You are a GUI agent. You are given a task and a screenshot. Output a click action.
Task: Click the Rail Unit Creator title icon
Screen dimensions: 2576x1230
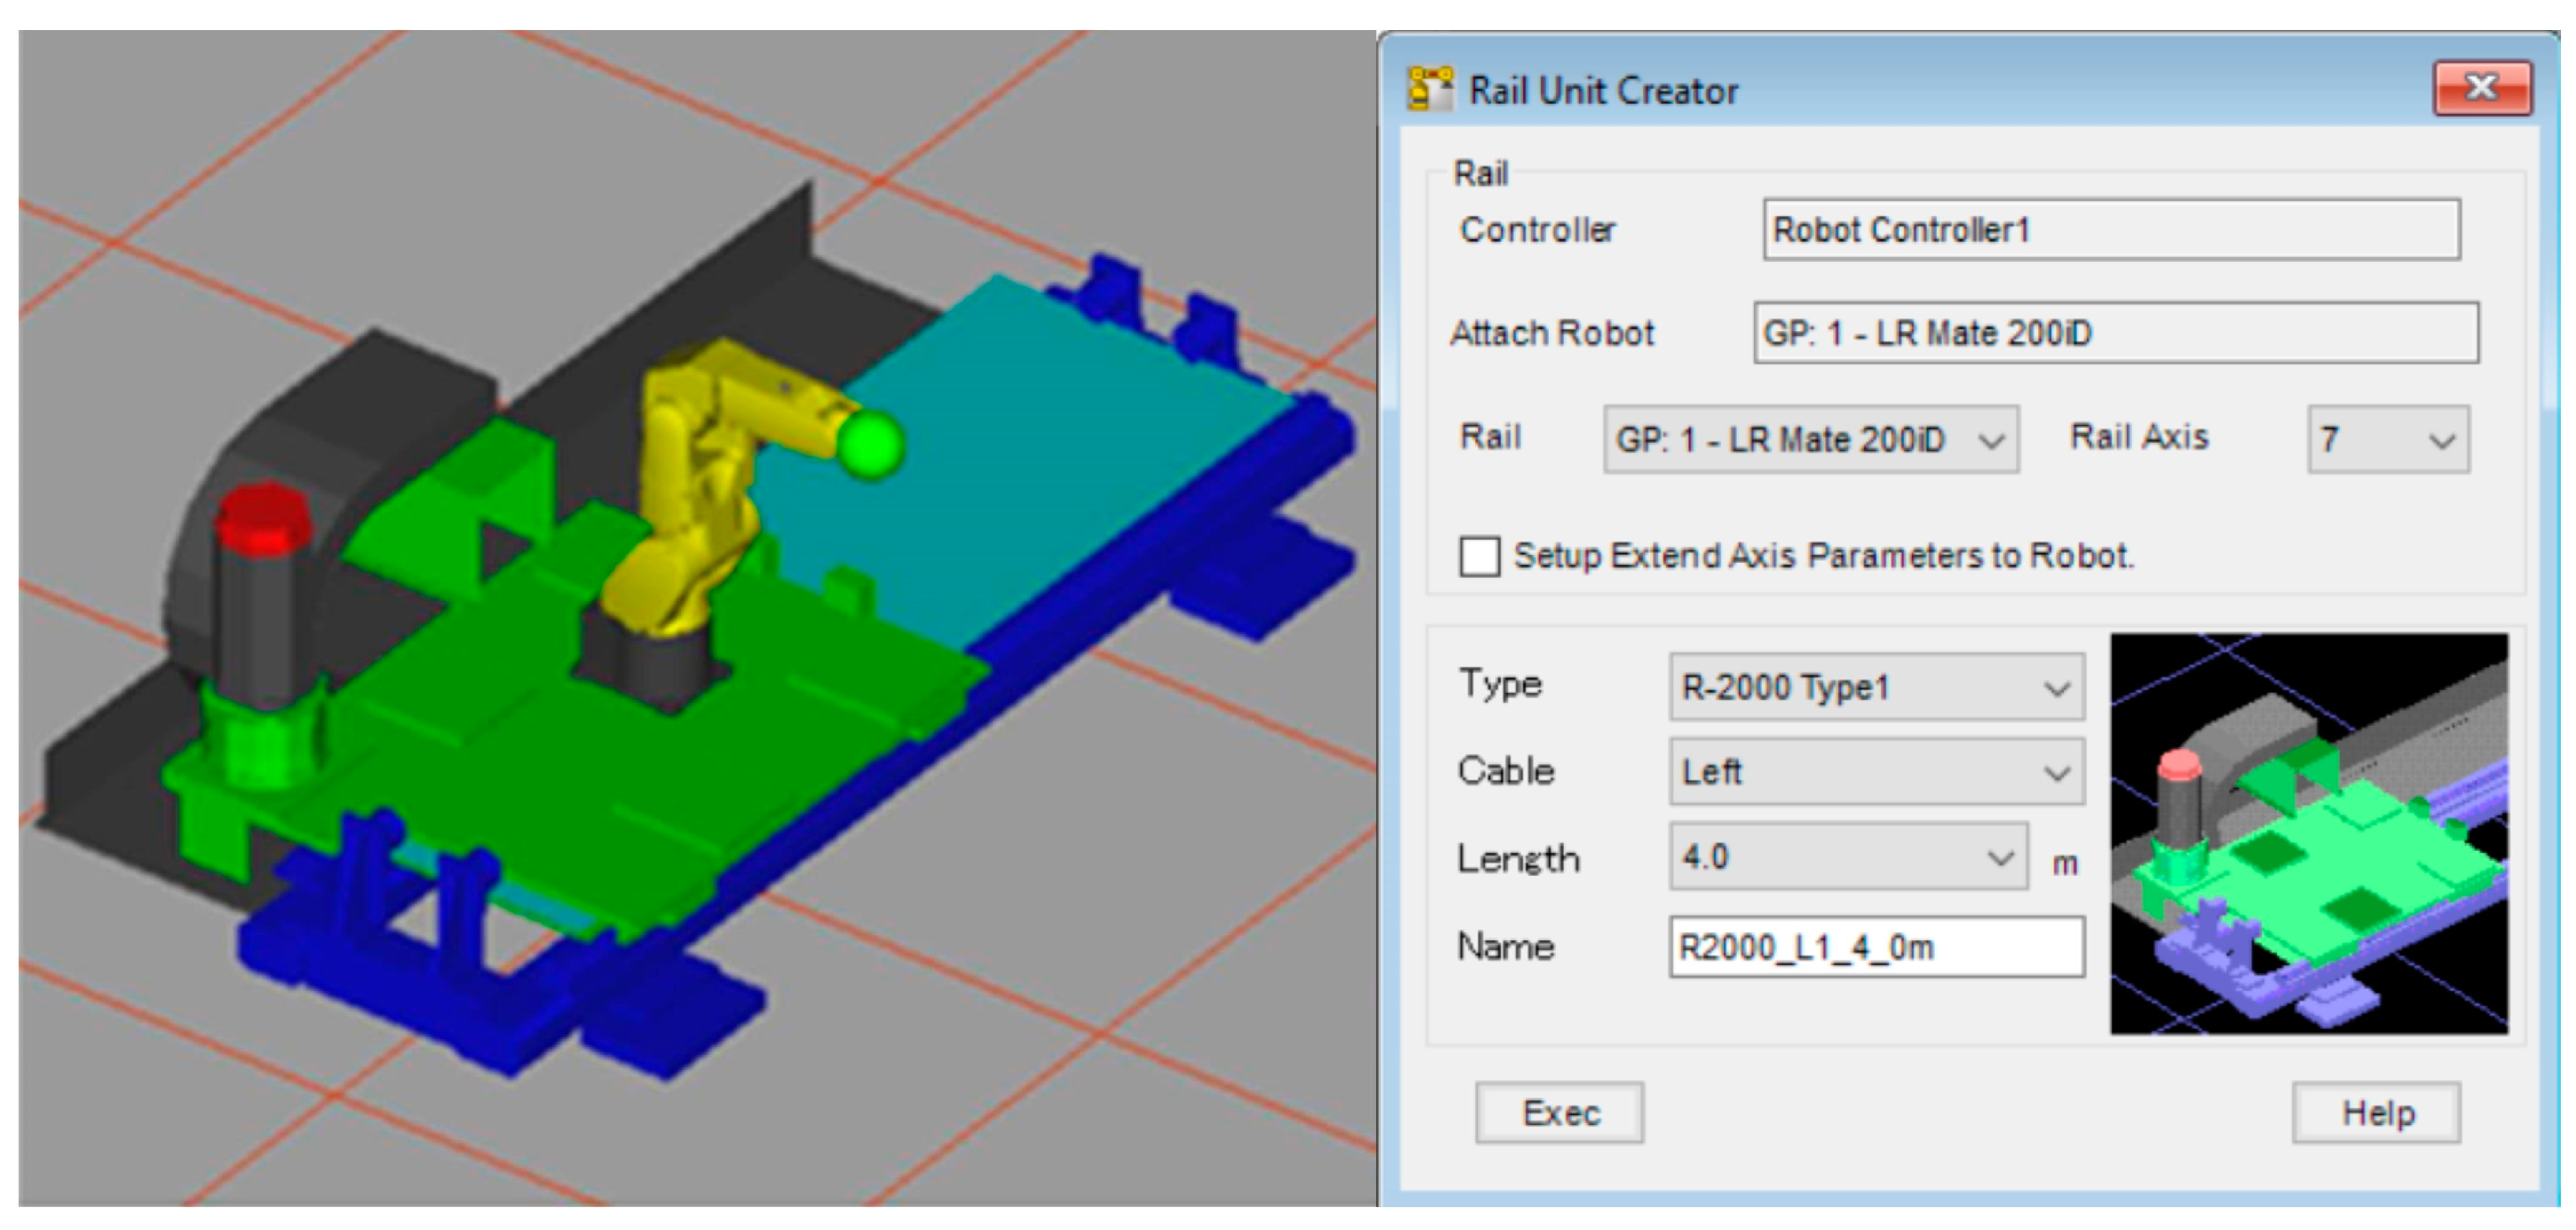point(1429,89)
